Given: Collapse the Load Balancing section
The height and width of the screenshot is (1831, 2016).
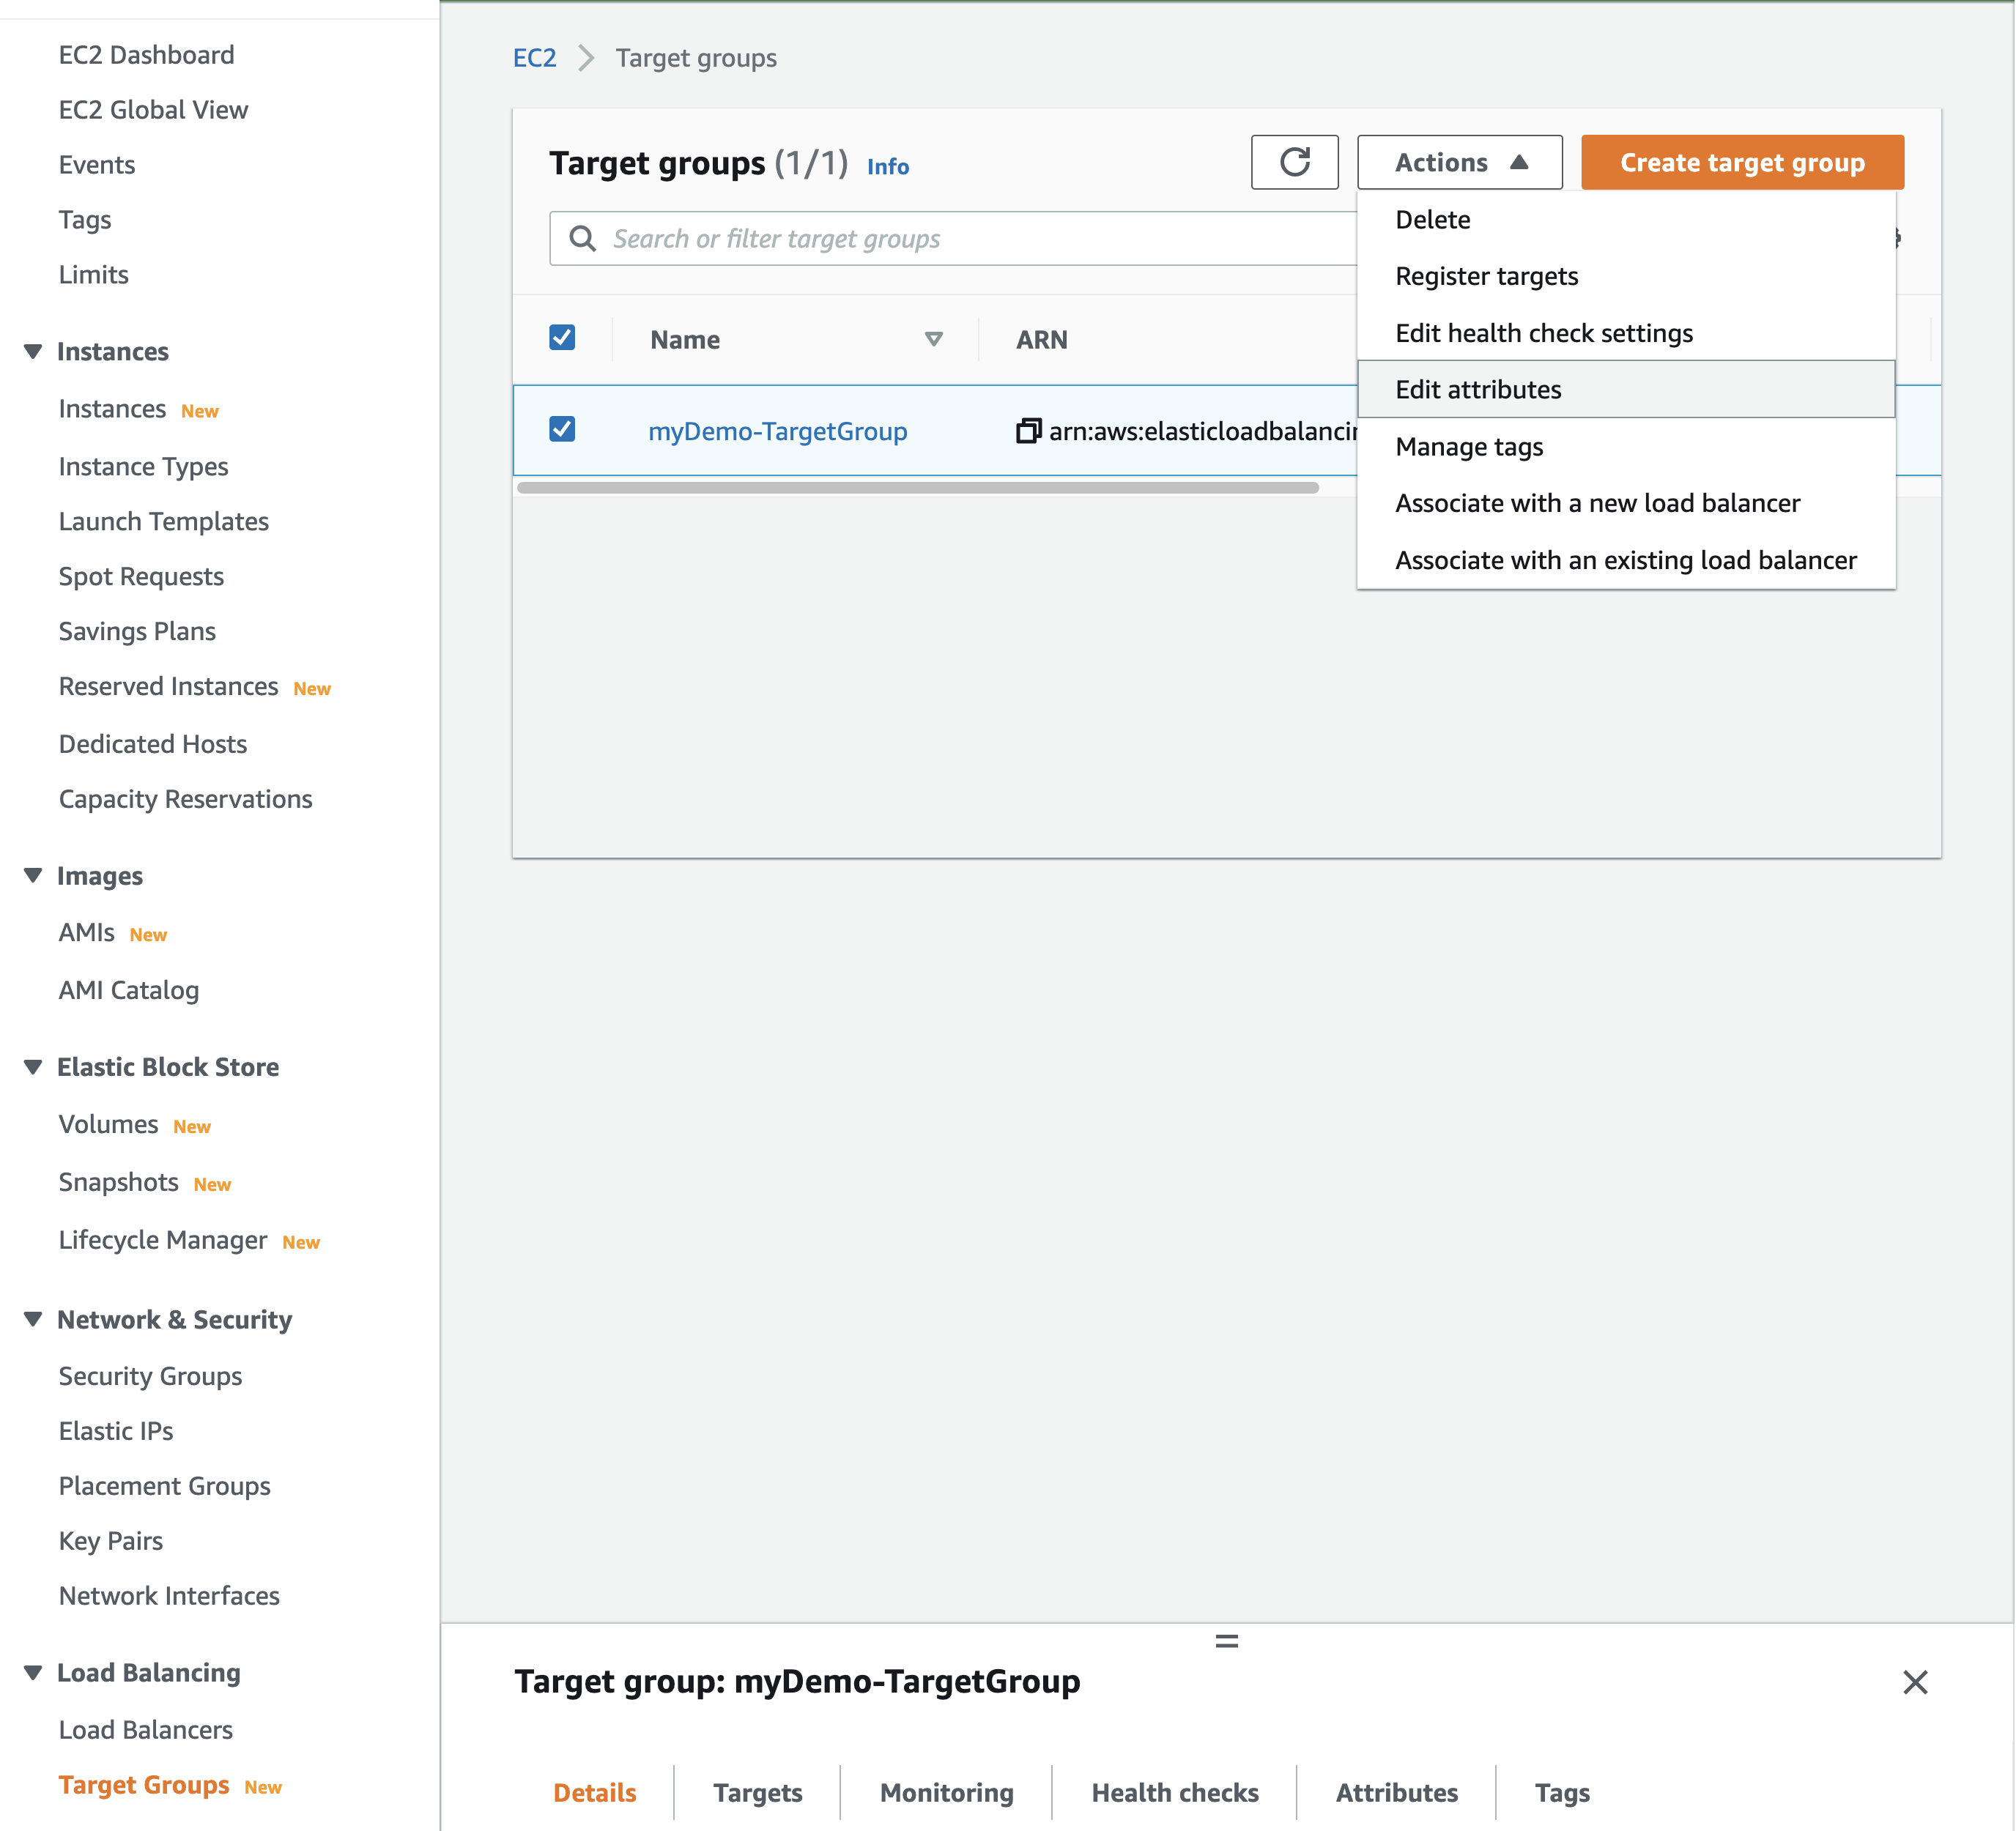Looking at the screenshot, I should point(33,1672).
